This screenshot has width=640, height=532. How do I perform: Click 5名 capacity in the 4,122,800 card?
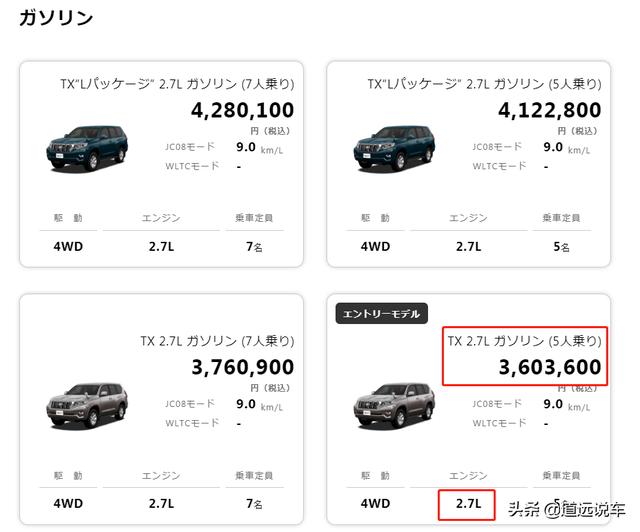[x=561, y=247]
